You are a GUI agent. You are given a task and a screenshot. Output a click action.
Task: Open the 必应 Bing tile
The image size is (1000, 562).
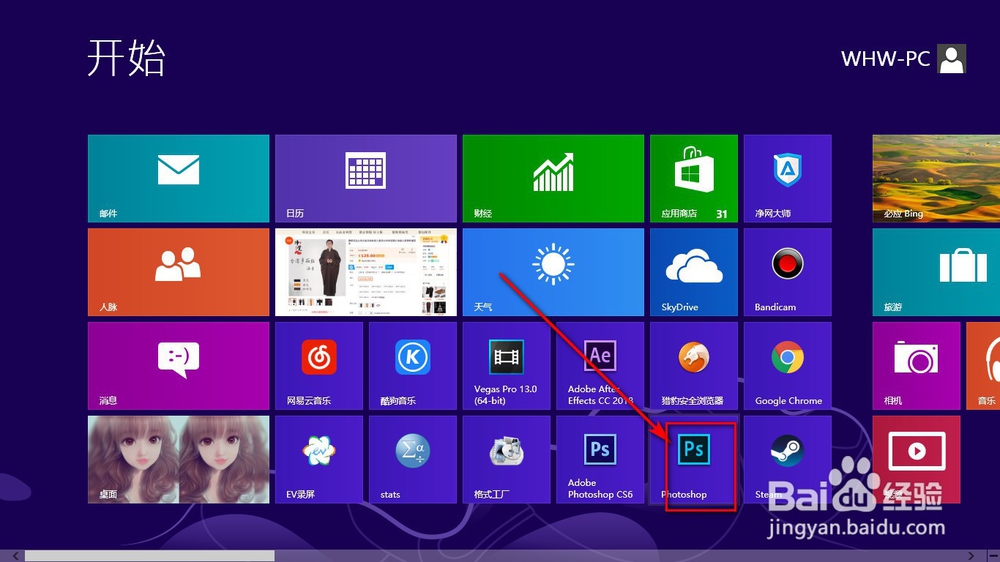(x=936, y=179)
